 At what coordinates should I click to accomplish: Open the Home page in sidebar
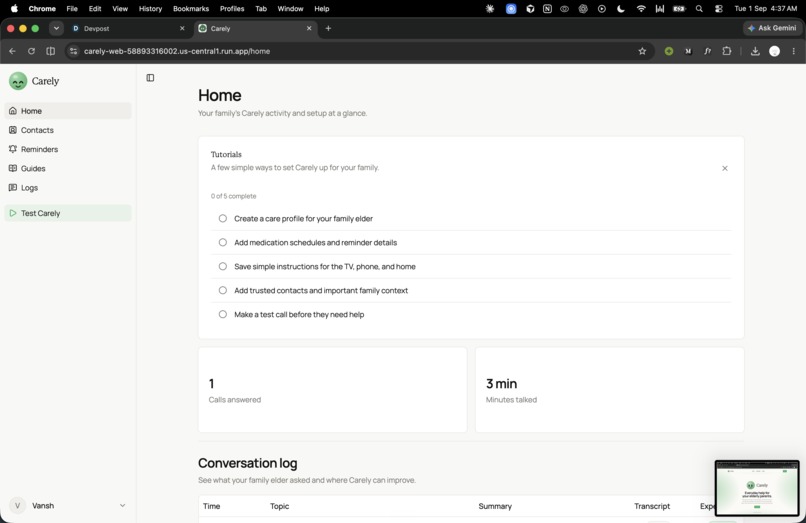coord(68,111)
